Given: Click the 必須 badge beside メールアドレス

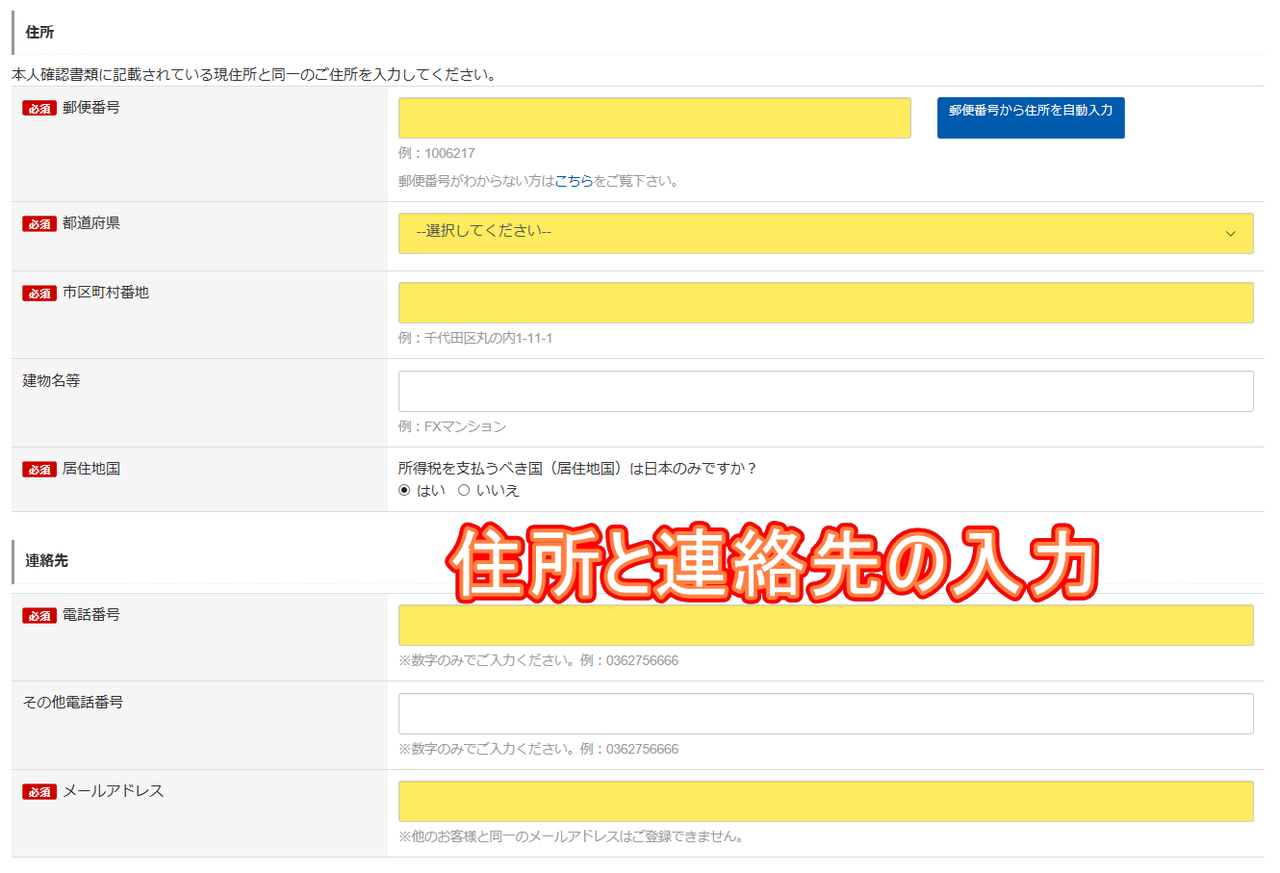Looking at the screenshot, I should [39, 792].
